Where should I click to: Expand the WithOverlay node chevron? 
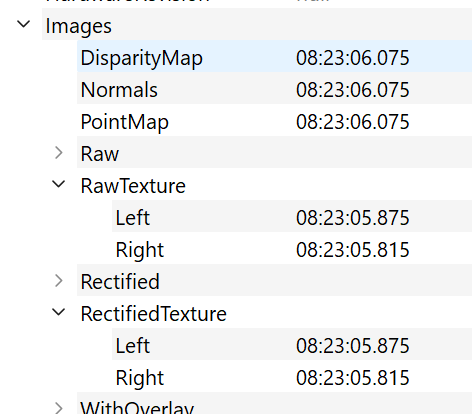(59, 409)
